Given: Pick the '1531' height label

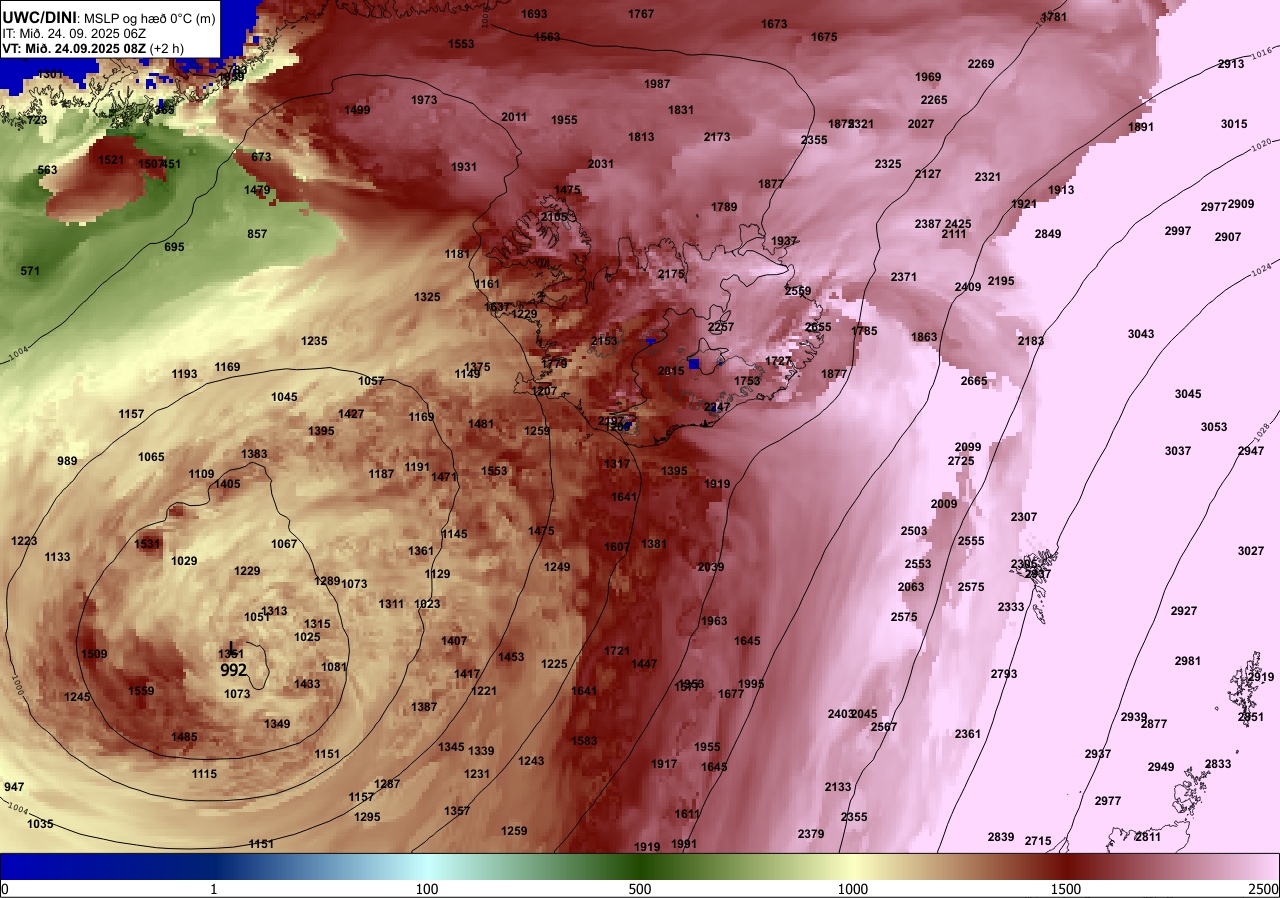Looking at the screenshot, I should pyautogui.click(x=147, y=544).
